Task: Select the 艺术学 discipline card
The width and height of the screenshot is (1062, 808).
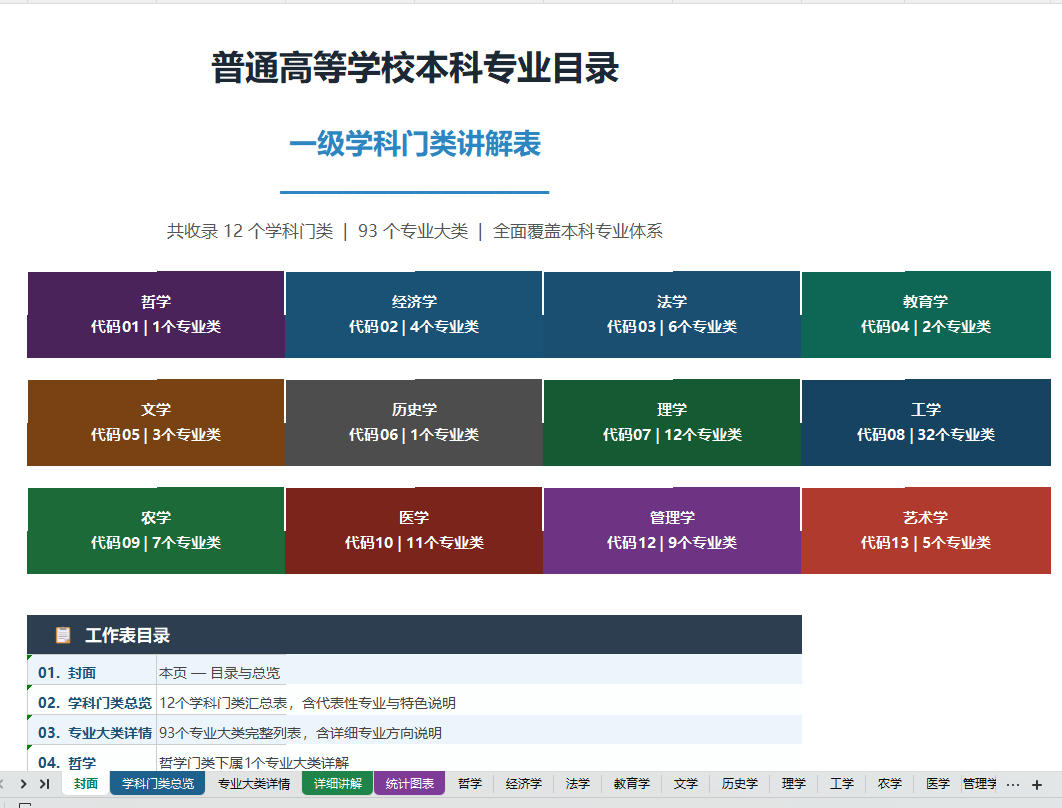Action: (x=926, y=530)
